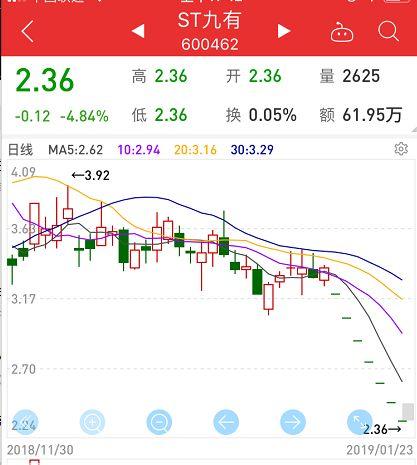Tap the MA10 value 2.94
This screenshot has width=417, height=465.
(139, 150)
